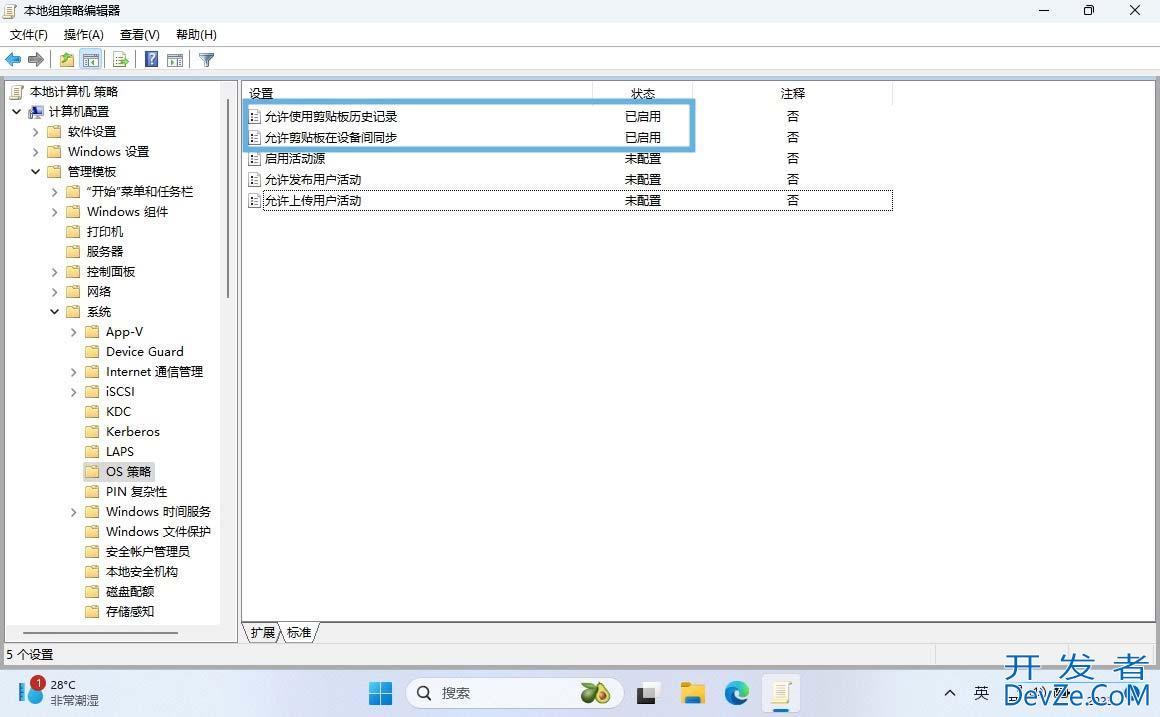Viewport: 1160px width, 717px height.
Task: Collapse the 计算机配置 tree node
Action: click(x=16, y=112)
